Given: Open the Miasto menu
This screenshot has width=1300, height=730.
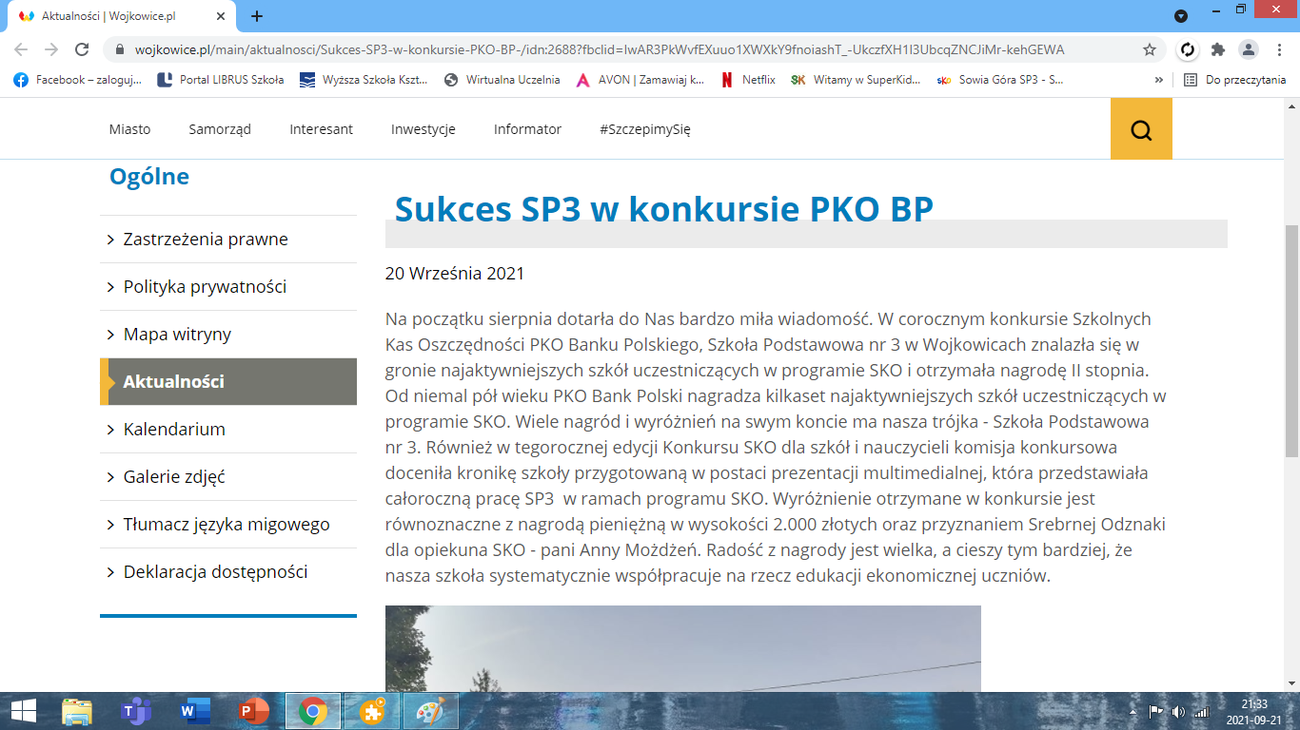Looking at the screenshot, I should pyautogui.click(x=130, y=129).
